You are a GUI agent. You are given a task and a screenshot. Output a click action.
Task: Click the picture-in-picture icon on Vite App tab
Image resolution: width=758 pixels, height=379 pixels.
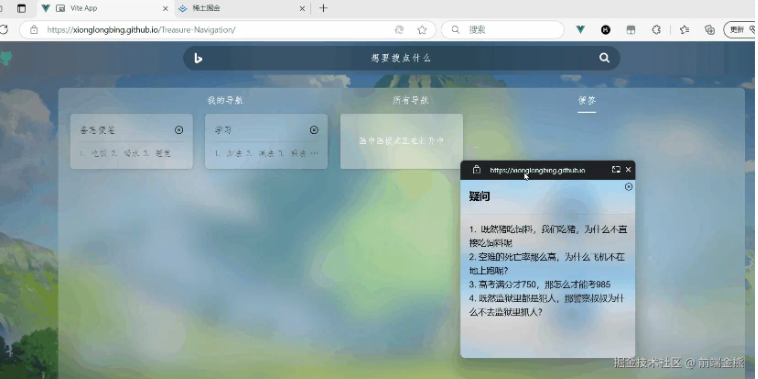61,8
